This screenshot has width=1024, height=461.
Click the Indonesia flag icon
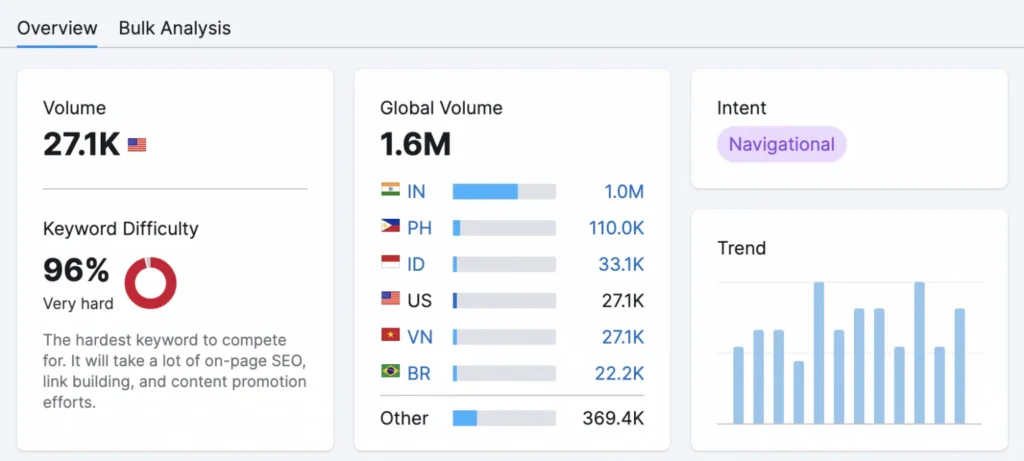(391, 263)
